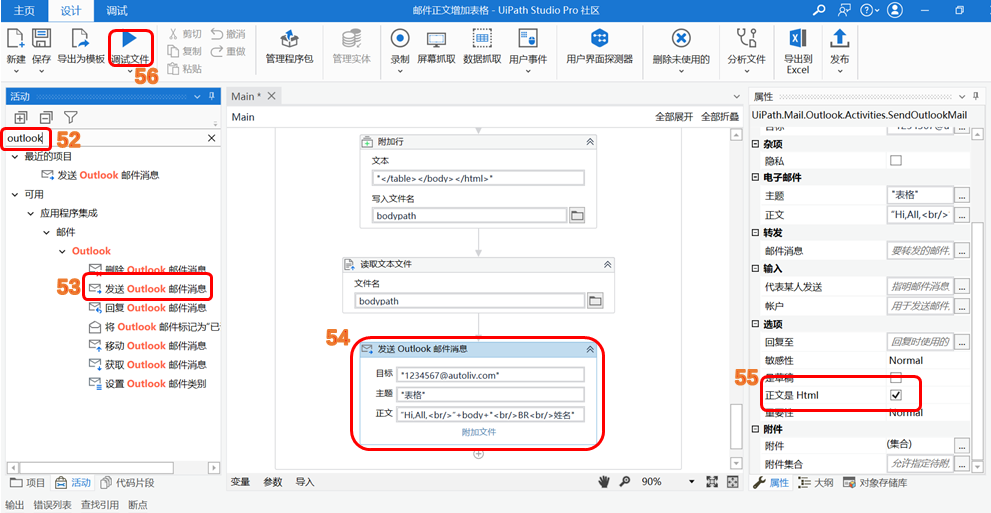Open the Snippets (代码片段) tab

click(x=128, y=483)
